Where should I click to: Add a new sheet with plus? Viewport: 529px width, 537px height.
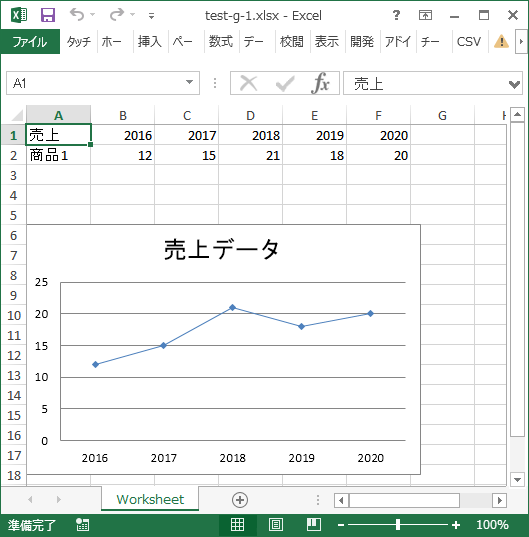click(x=240, y=500)
